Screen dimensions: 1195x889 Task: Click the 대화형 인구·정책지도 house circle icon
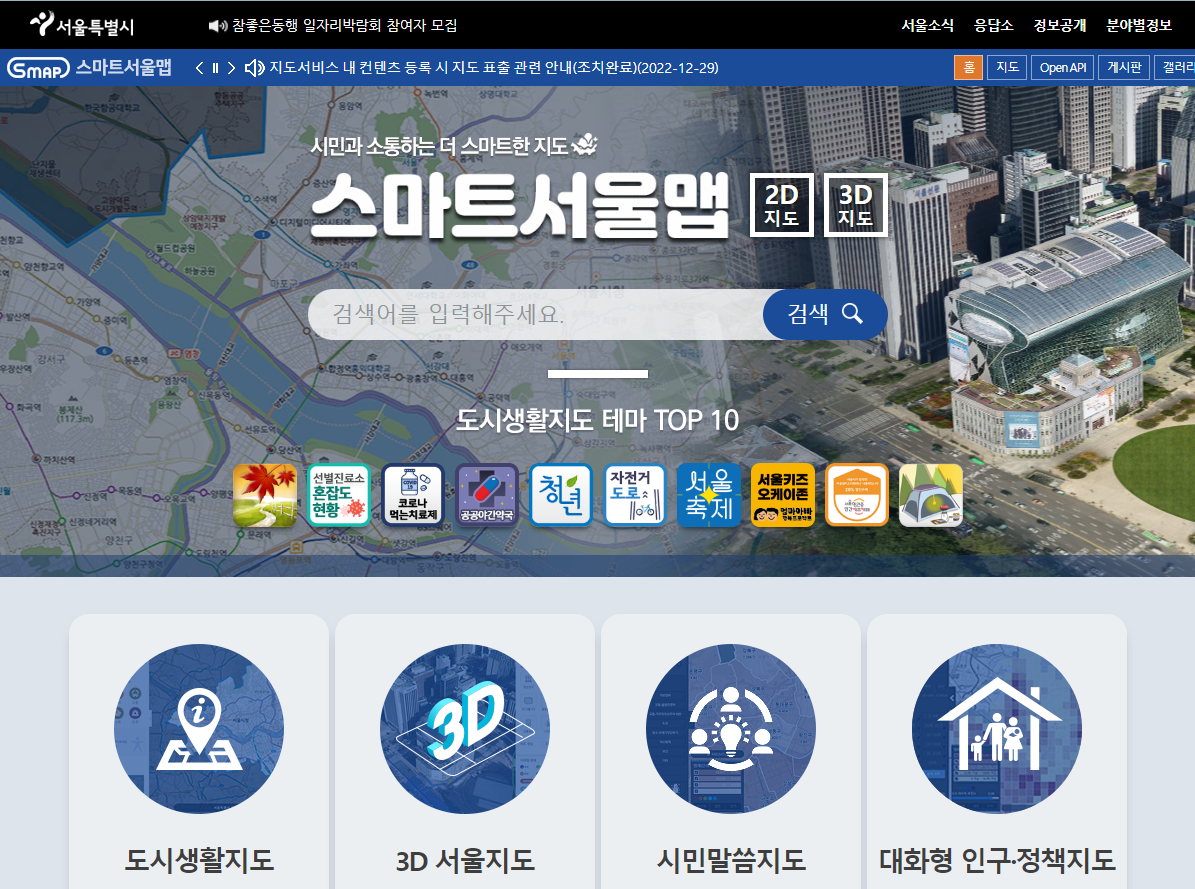point(997,729)
